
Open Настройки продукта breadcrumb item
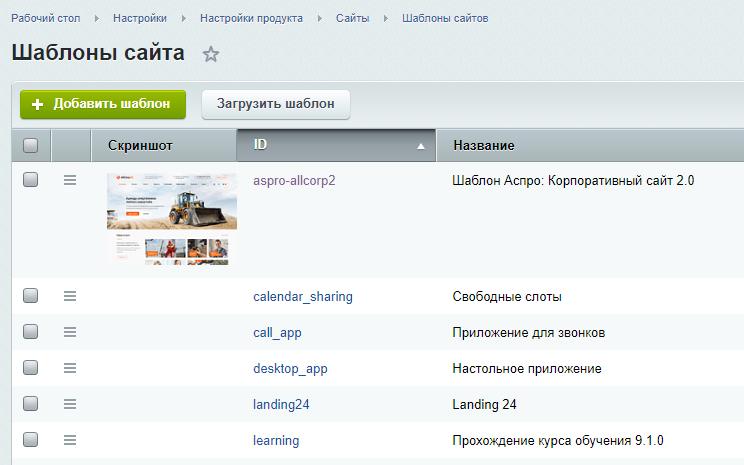[x=250, y=18]
